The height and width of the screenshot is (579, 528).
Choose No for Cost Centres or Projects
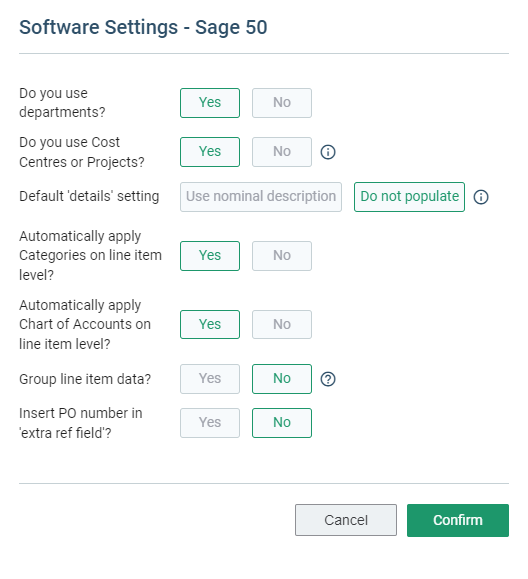(x=282, y=152)
